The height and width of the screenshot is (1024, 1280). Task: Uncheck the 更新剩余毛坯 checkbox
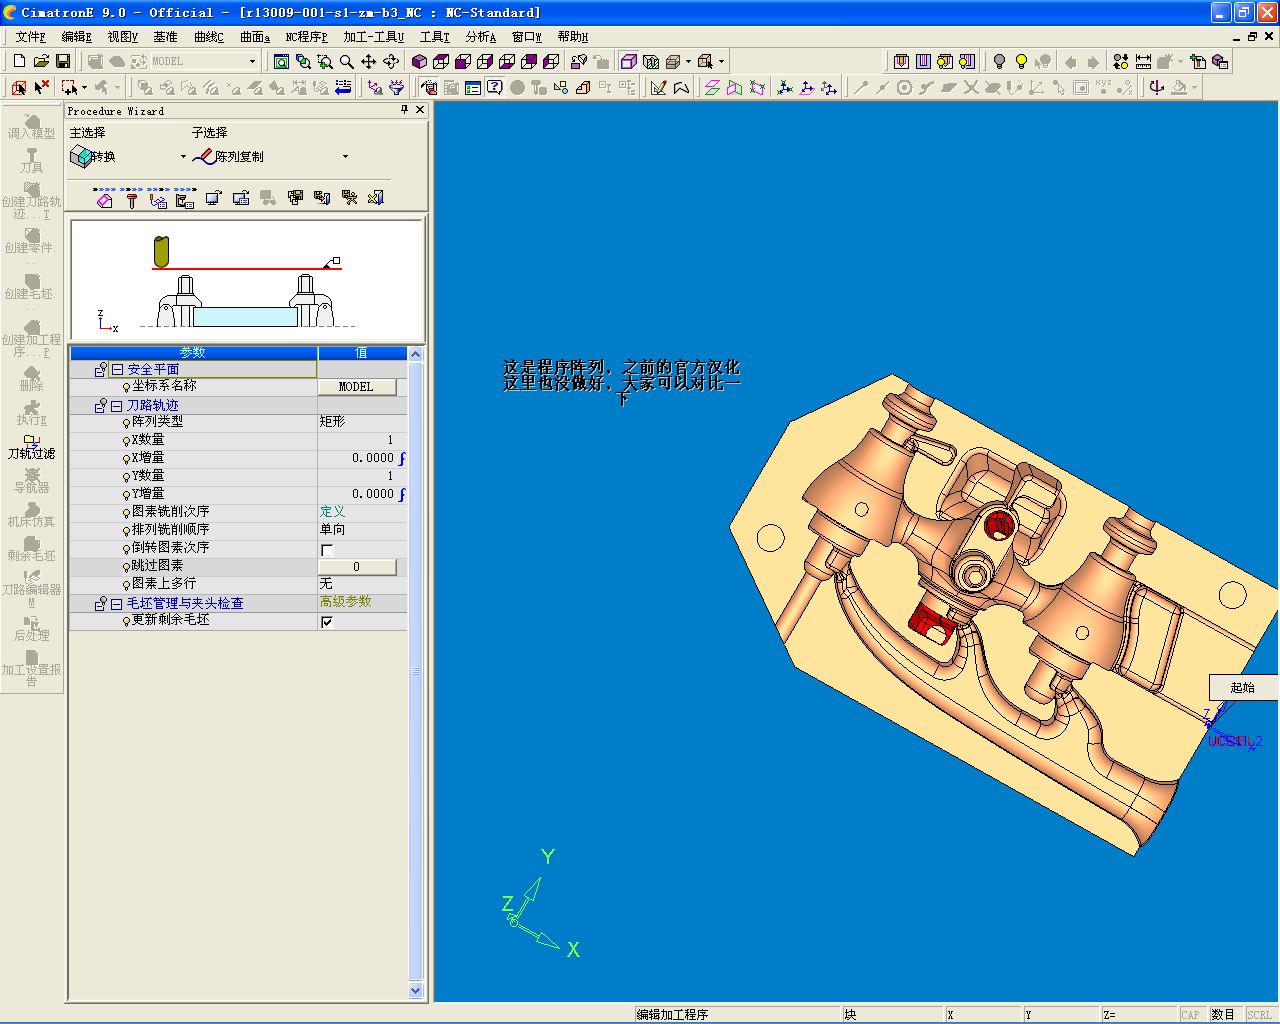click(x=327, y=622)
